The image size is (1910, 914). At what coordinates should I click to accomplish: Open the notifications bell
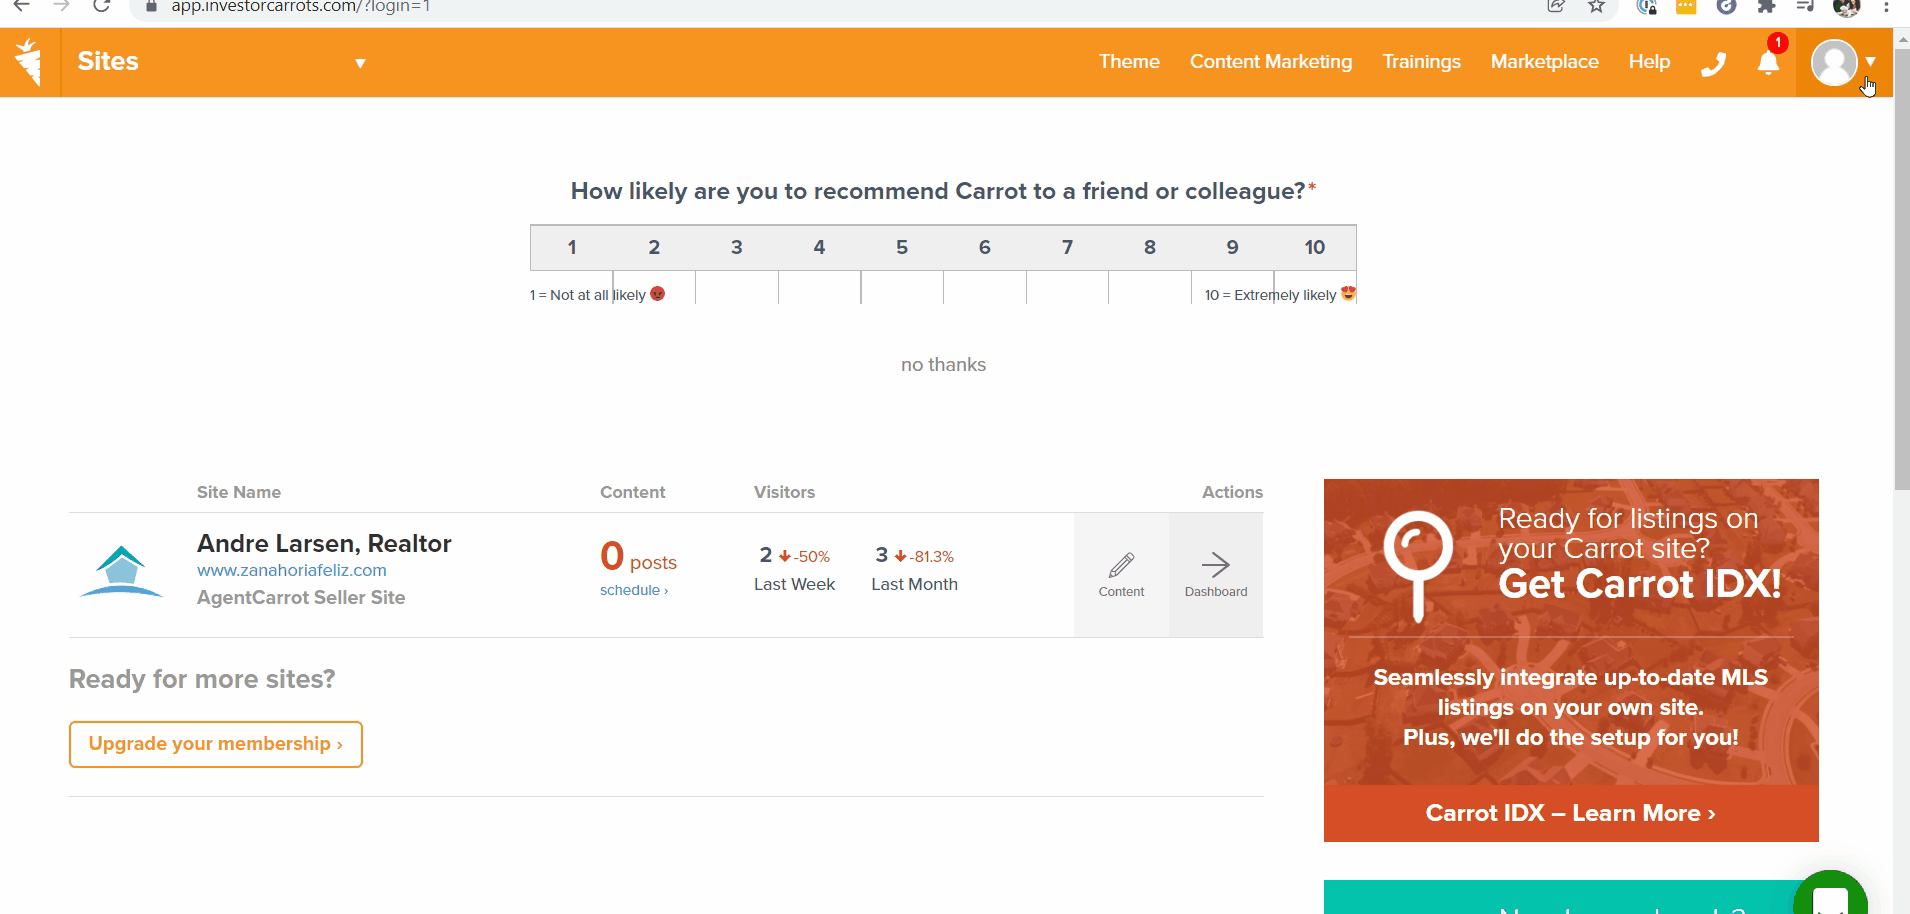[1768, 63]
